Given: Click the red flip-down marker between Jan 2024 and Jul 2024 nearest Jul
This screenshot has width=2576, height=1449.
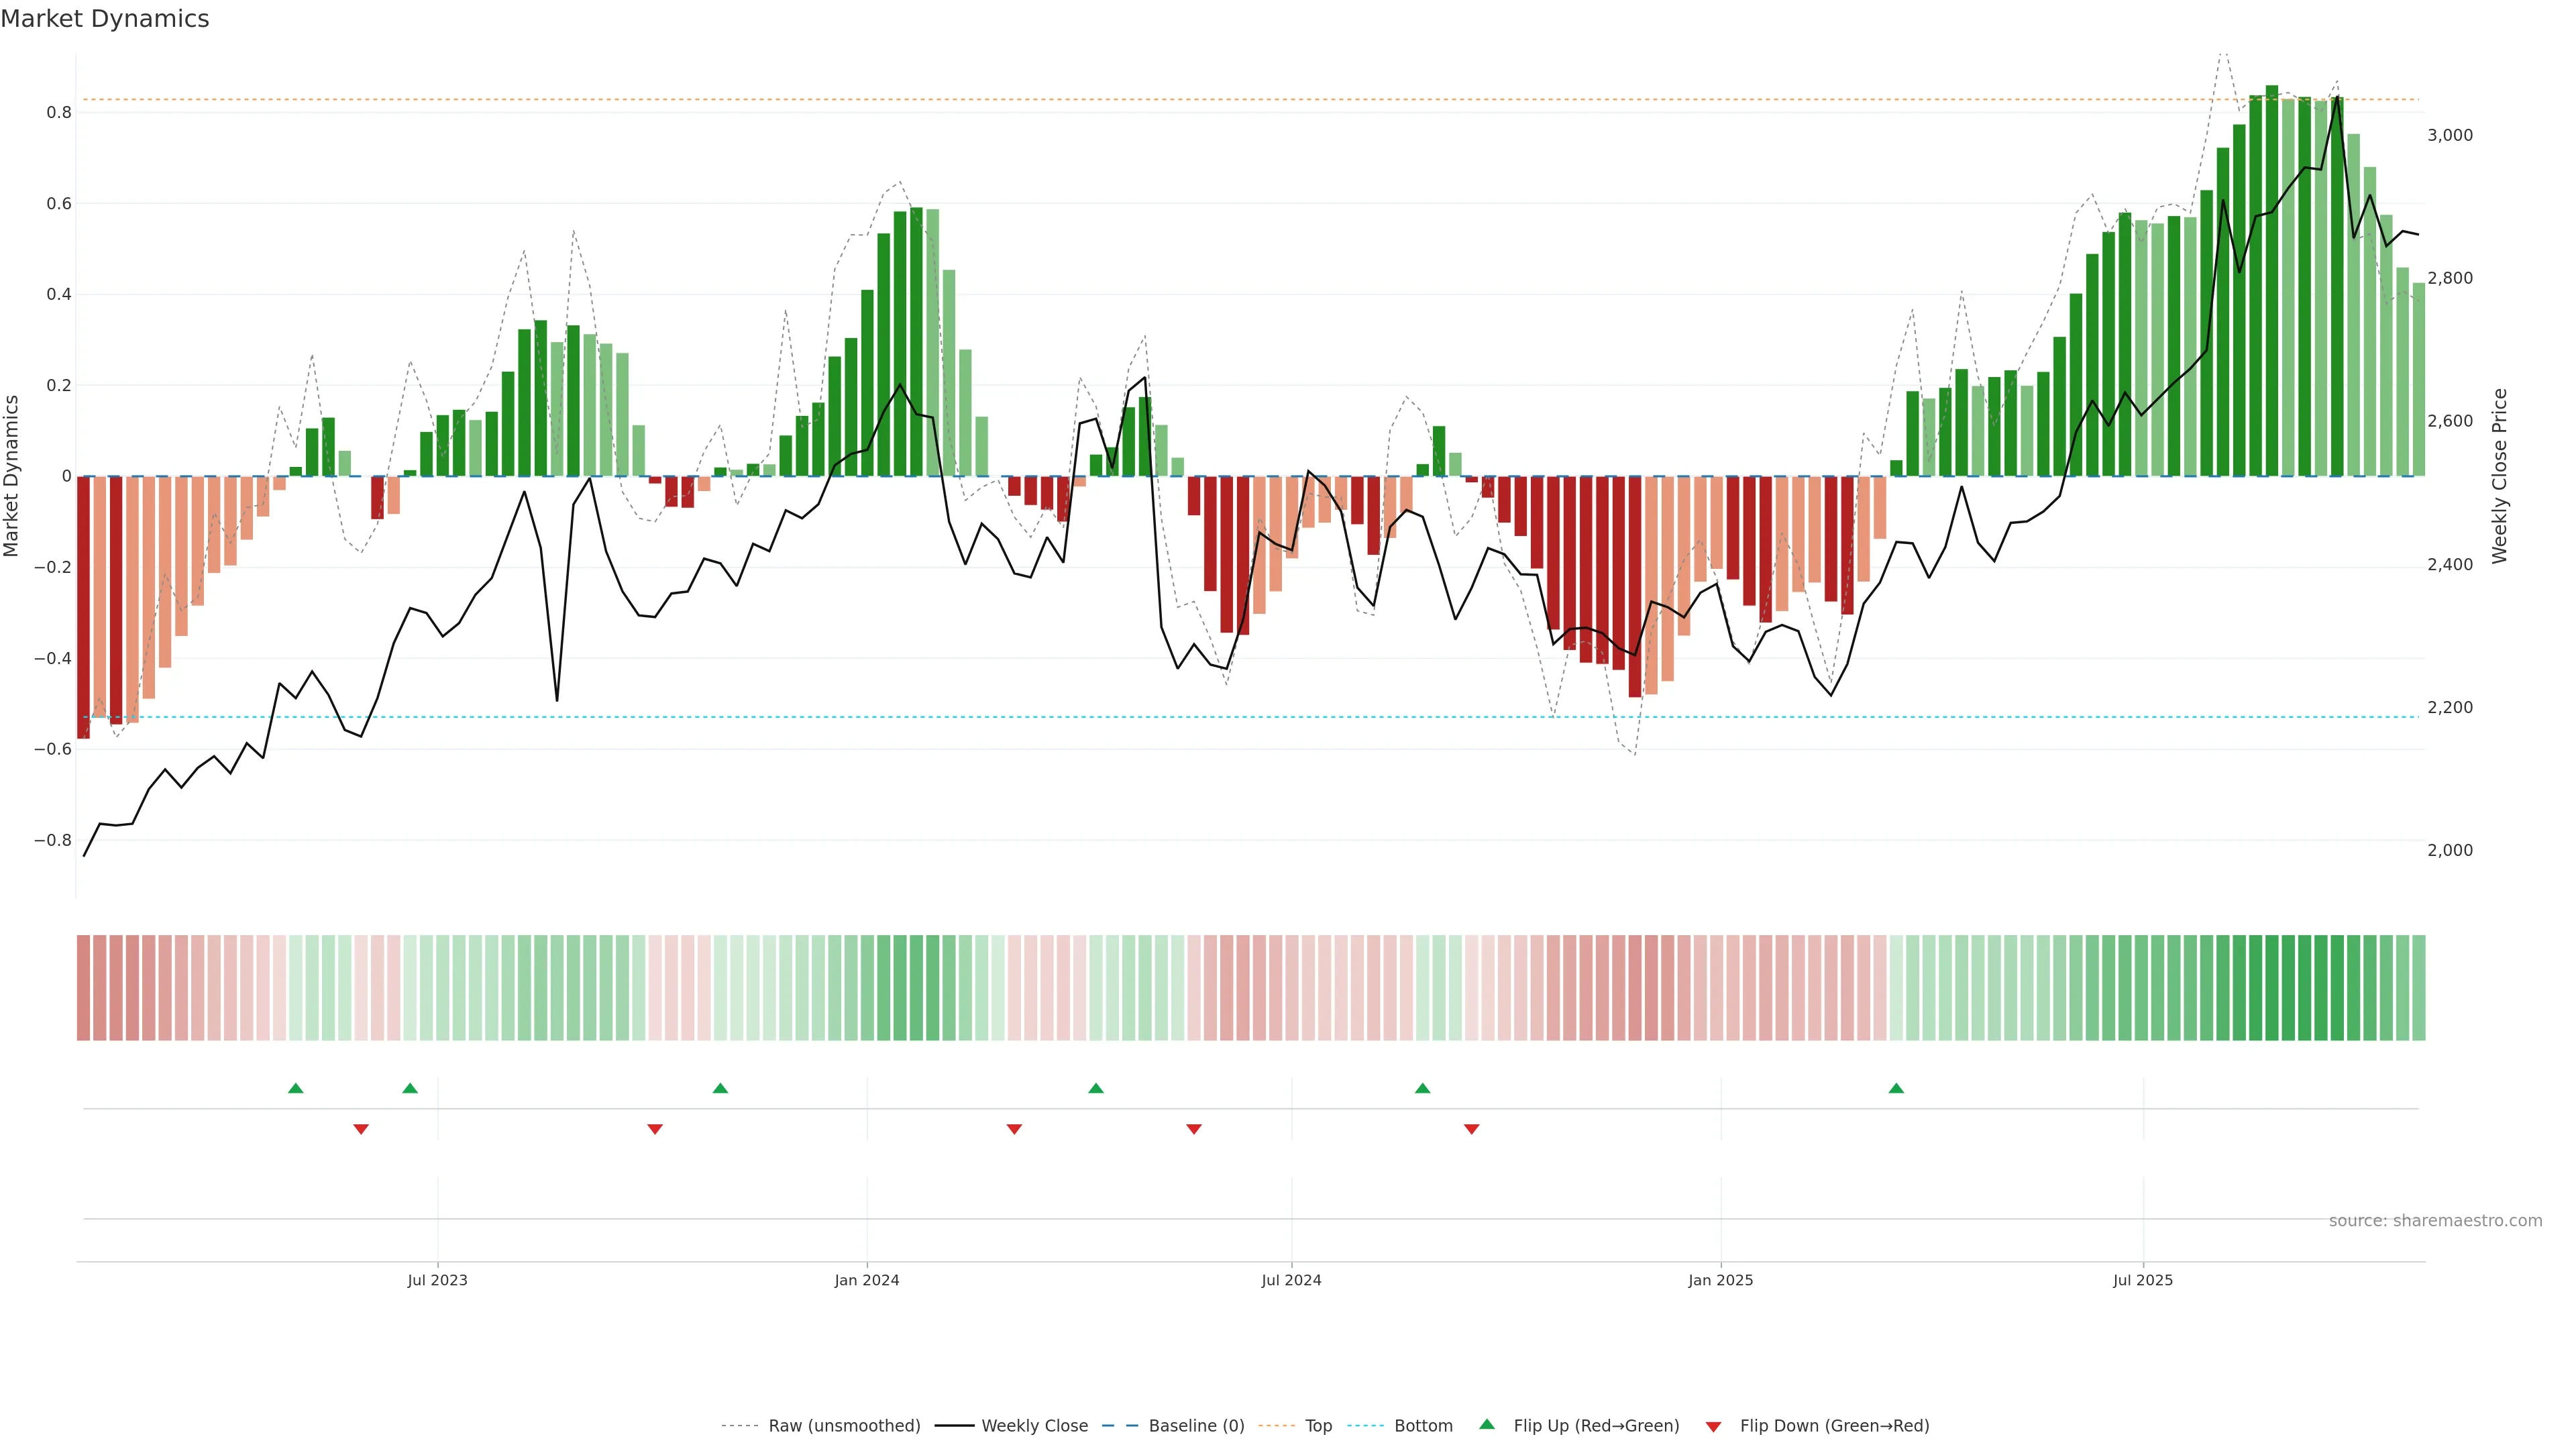Looking at the screenshot, I should click(x=1193, y=1129).
